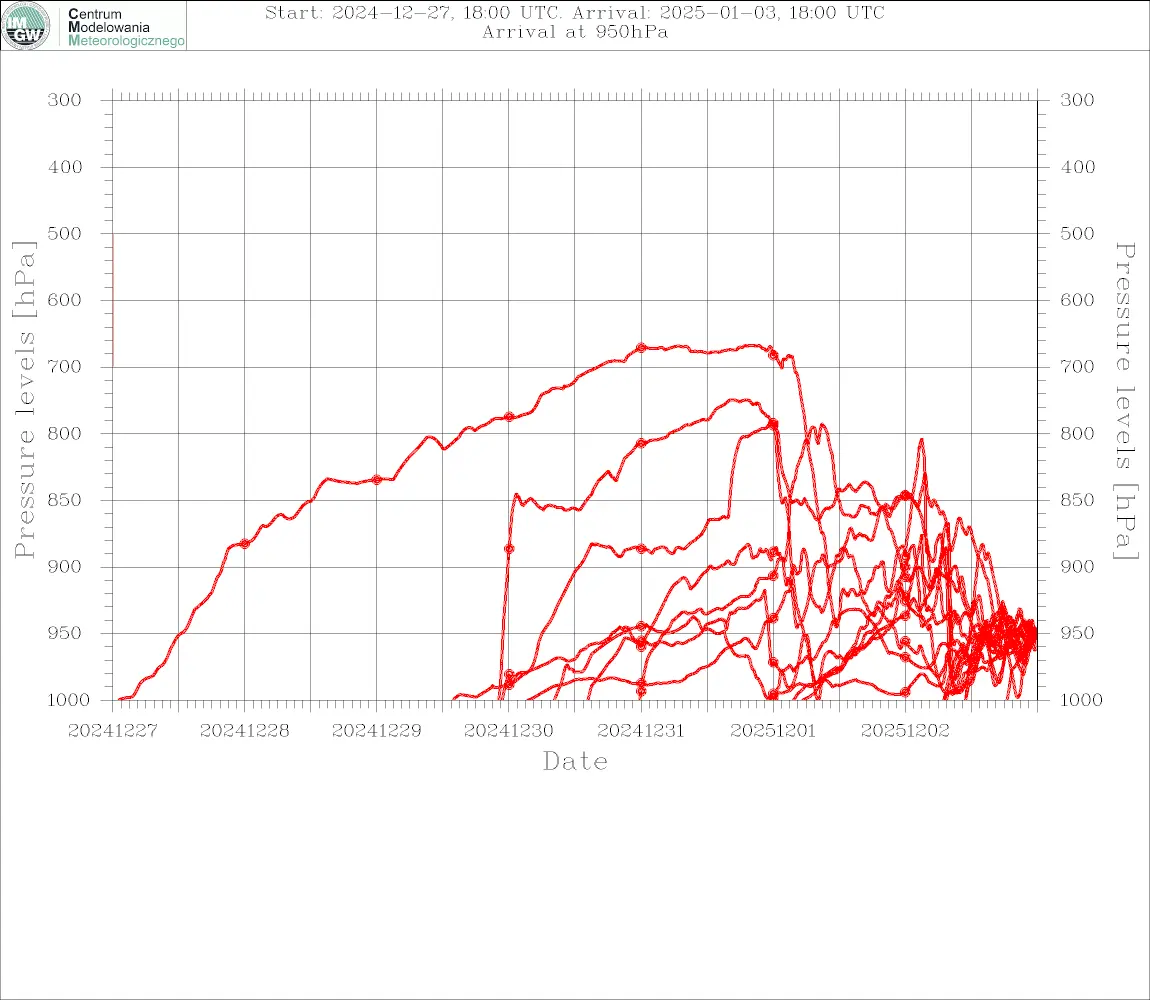Click the right axis 600 label
Image resolution: width=1150 pixels, height=1000 pixels.
[1077, 300]
